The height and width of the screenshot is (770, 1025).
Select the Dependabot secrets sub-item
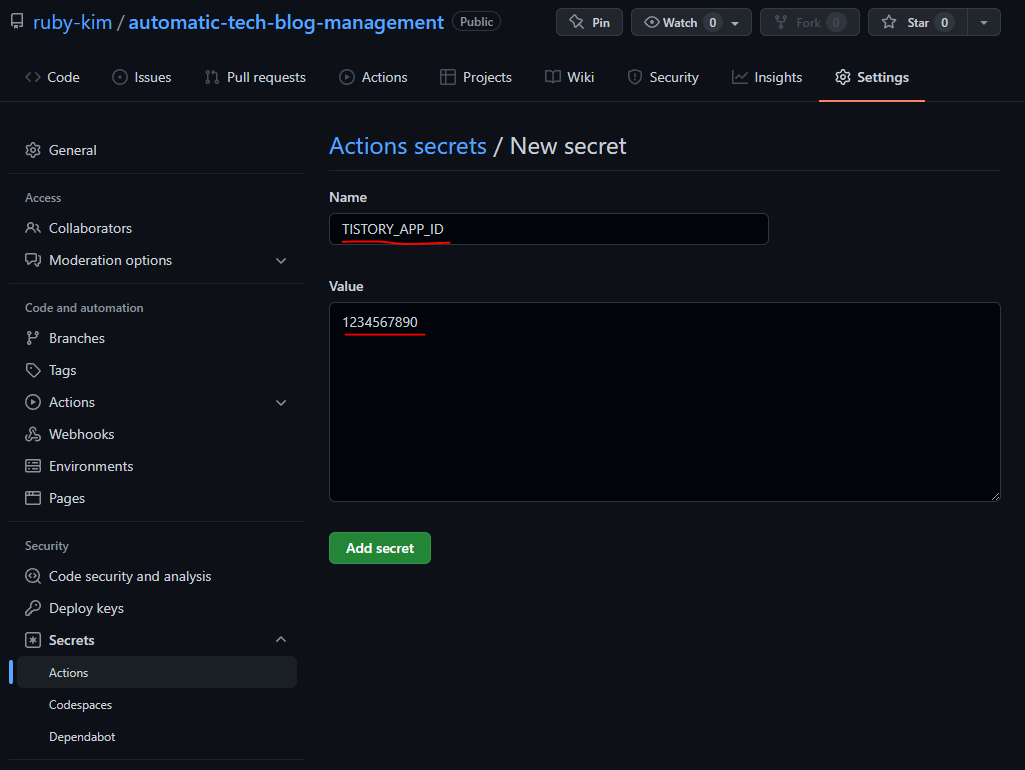(157, 737)
